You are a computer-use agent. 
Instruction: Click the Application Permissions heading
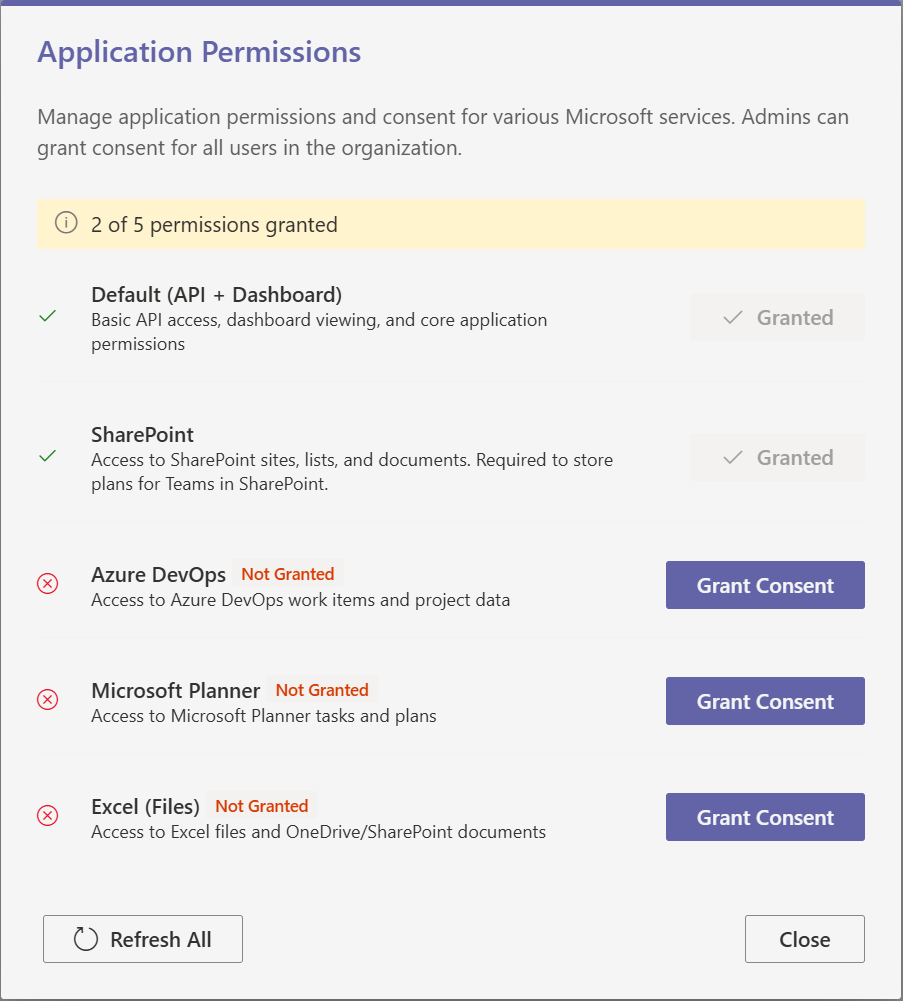199,52
